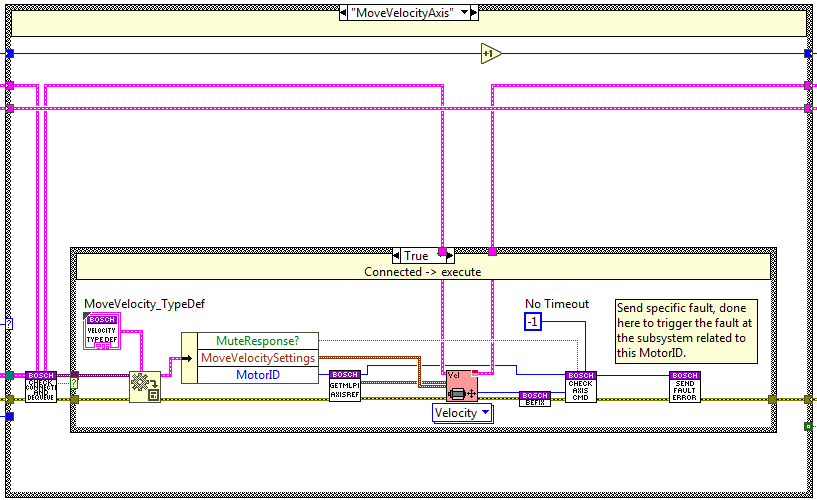The width and height of the screenshot is (817, 500).
Task: Open the MoveVelocityAxis case selector dropdown
Action: 464,12
